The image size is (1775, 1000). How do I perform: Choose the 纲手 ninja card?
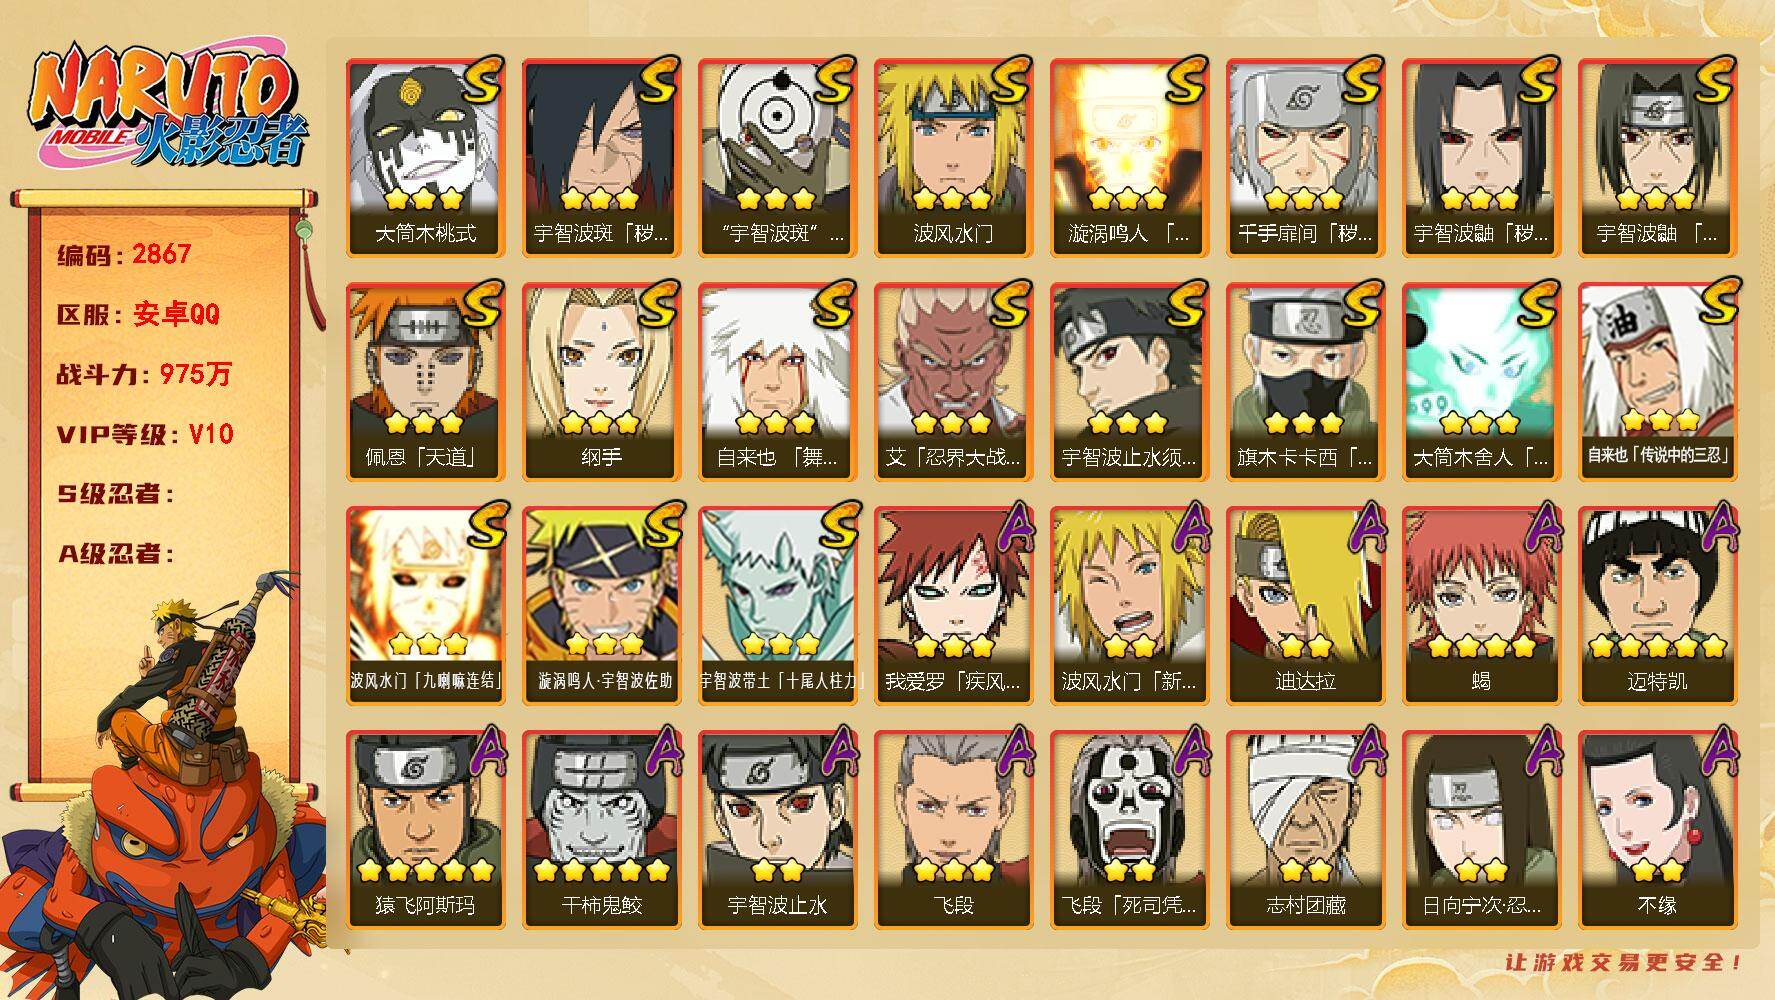click(x=601, y=382)
